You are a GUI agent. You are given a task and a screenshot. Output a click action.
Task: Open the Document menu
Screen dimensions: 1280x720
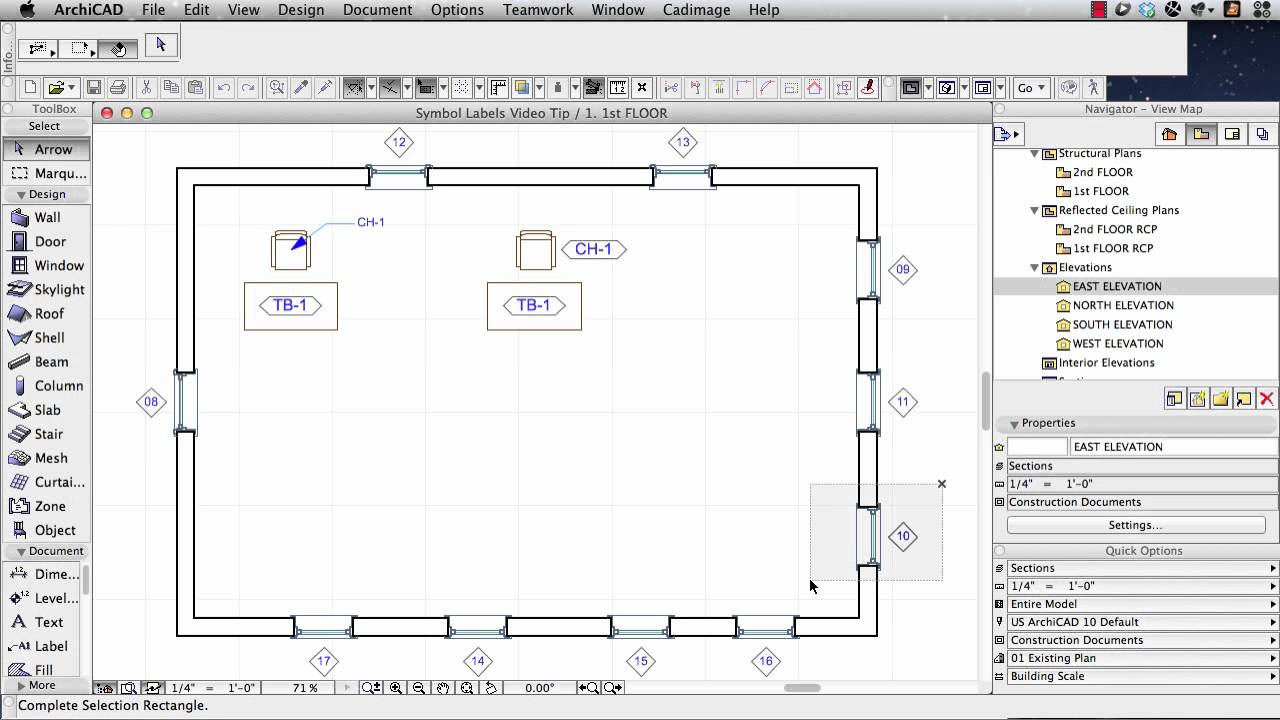tap(377, 10)
